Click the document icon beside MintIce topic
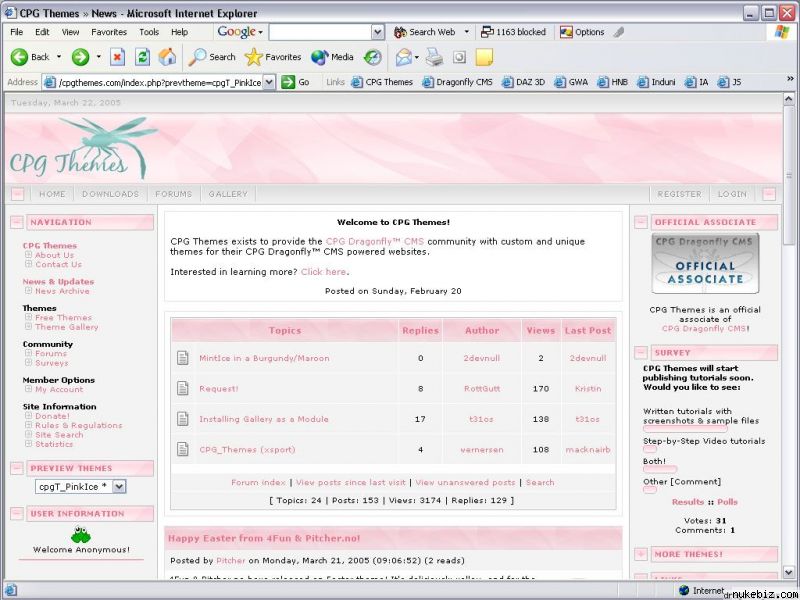Image resolution: width=800 pixels, height=600 pixels. pos(183,358)
